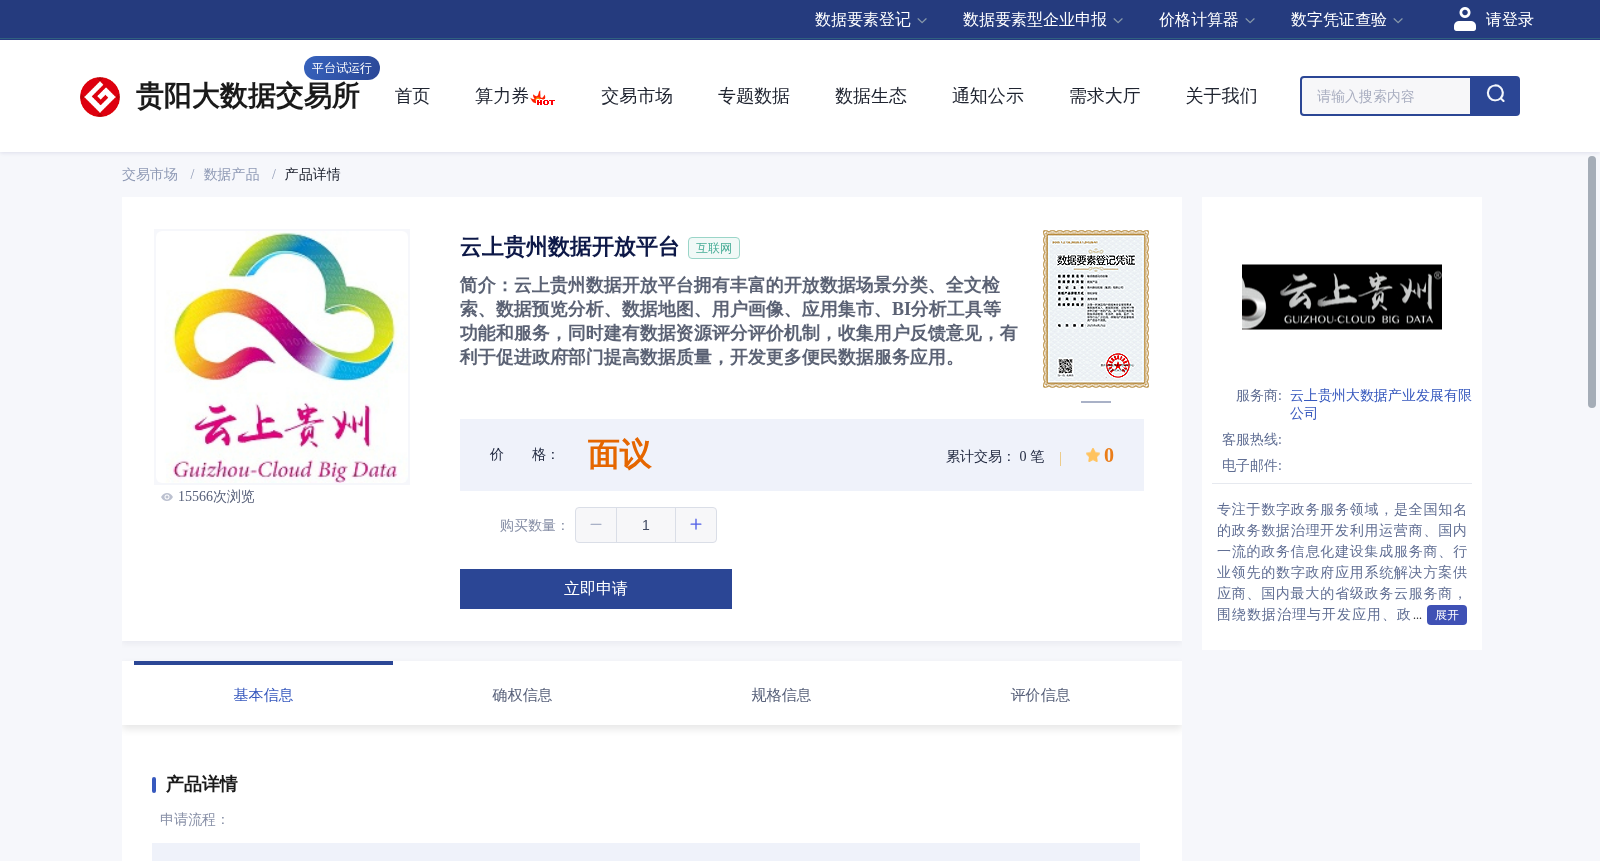Go to 首页 in navigation
Screen dimensions: 1600x861
(x=412, y=96)
